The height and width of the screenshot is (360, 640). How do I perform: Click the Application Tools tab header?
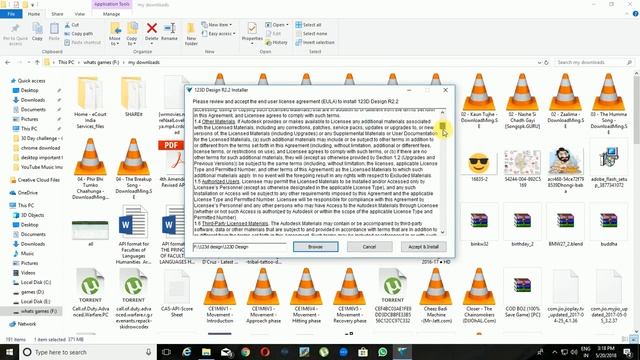coord(111,4)
